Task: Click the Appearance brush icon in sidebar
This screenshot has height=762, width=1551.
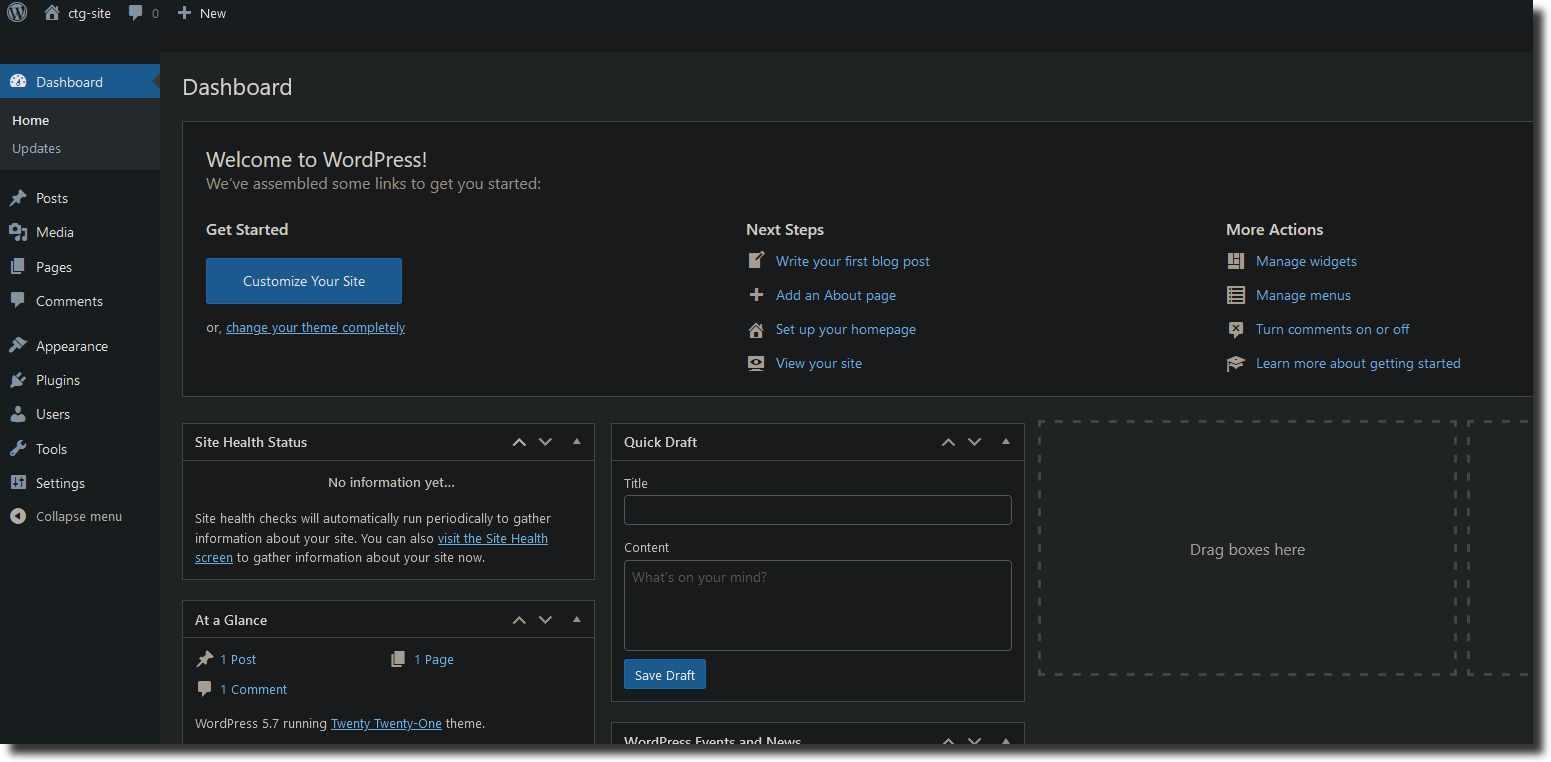Action: (18, 346)
